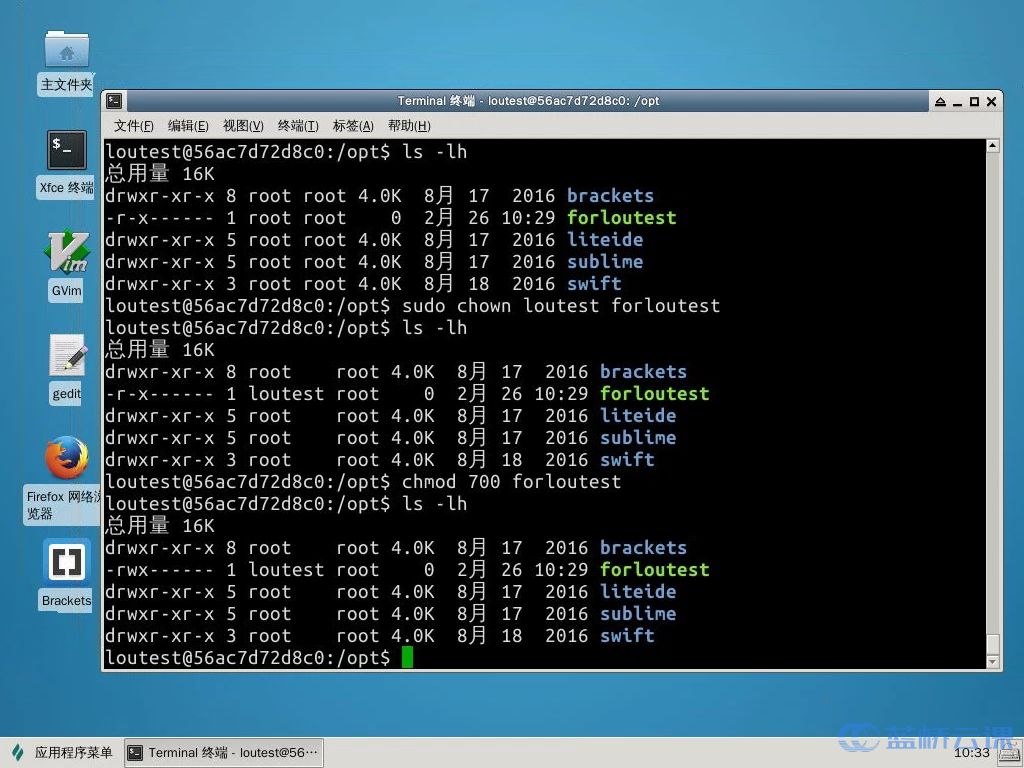Viewport: 1024px width, 768px height.
Task: Click the keyboard icon in system tray
Action: 1007,752
